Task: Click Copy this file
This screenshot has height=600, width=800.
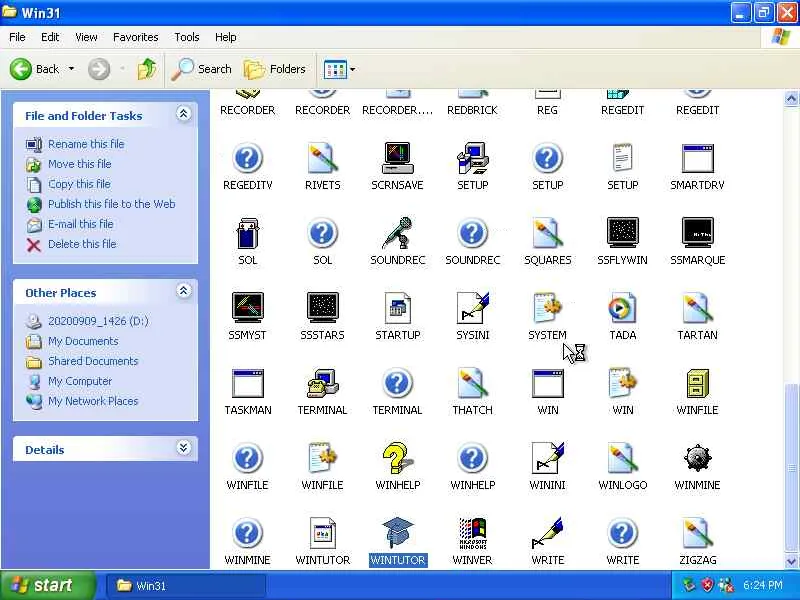Action: 79,184
